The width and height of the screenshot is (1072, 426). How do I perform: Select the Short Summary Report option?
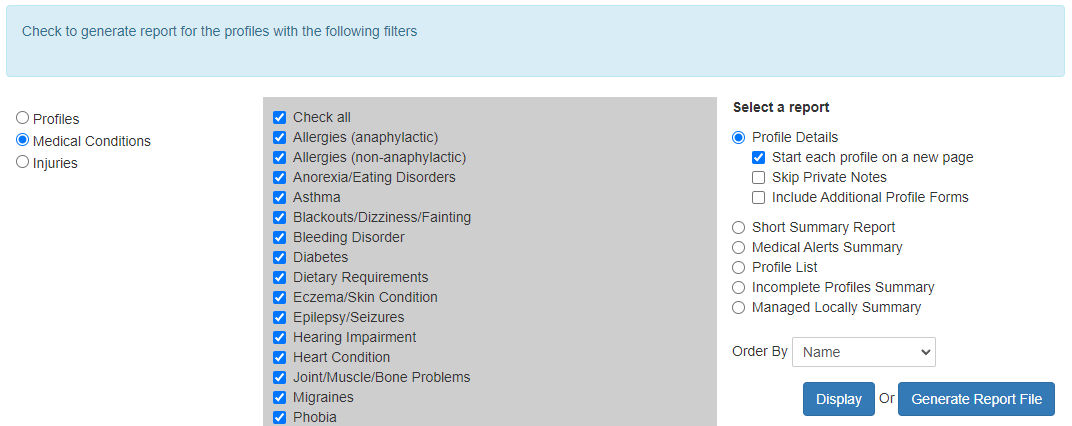pos(739,227)
